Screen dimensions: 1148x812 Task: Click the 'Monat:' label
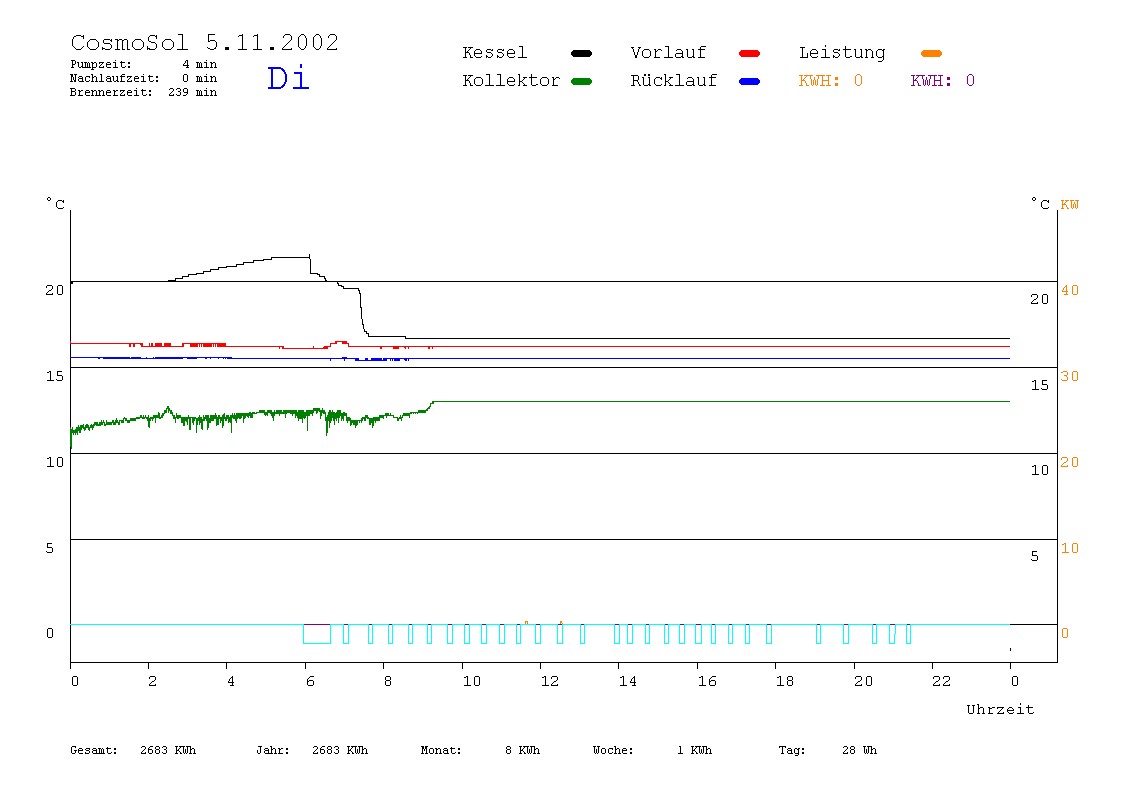click(441, 750)
